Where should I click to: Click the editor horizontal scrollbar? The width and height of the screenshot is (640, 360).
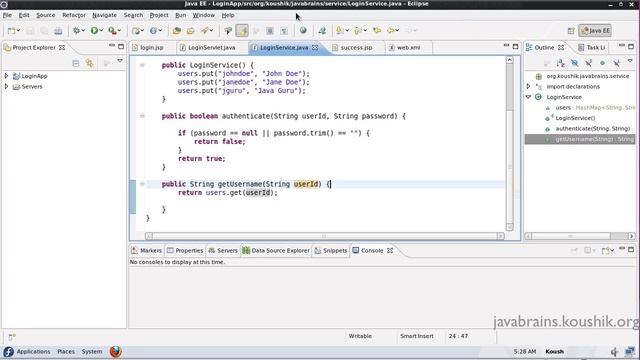coord(324,236)
